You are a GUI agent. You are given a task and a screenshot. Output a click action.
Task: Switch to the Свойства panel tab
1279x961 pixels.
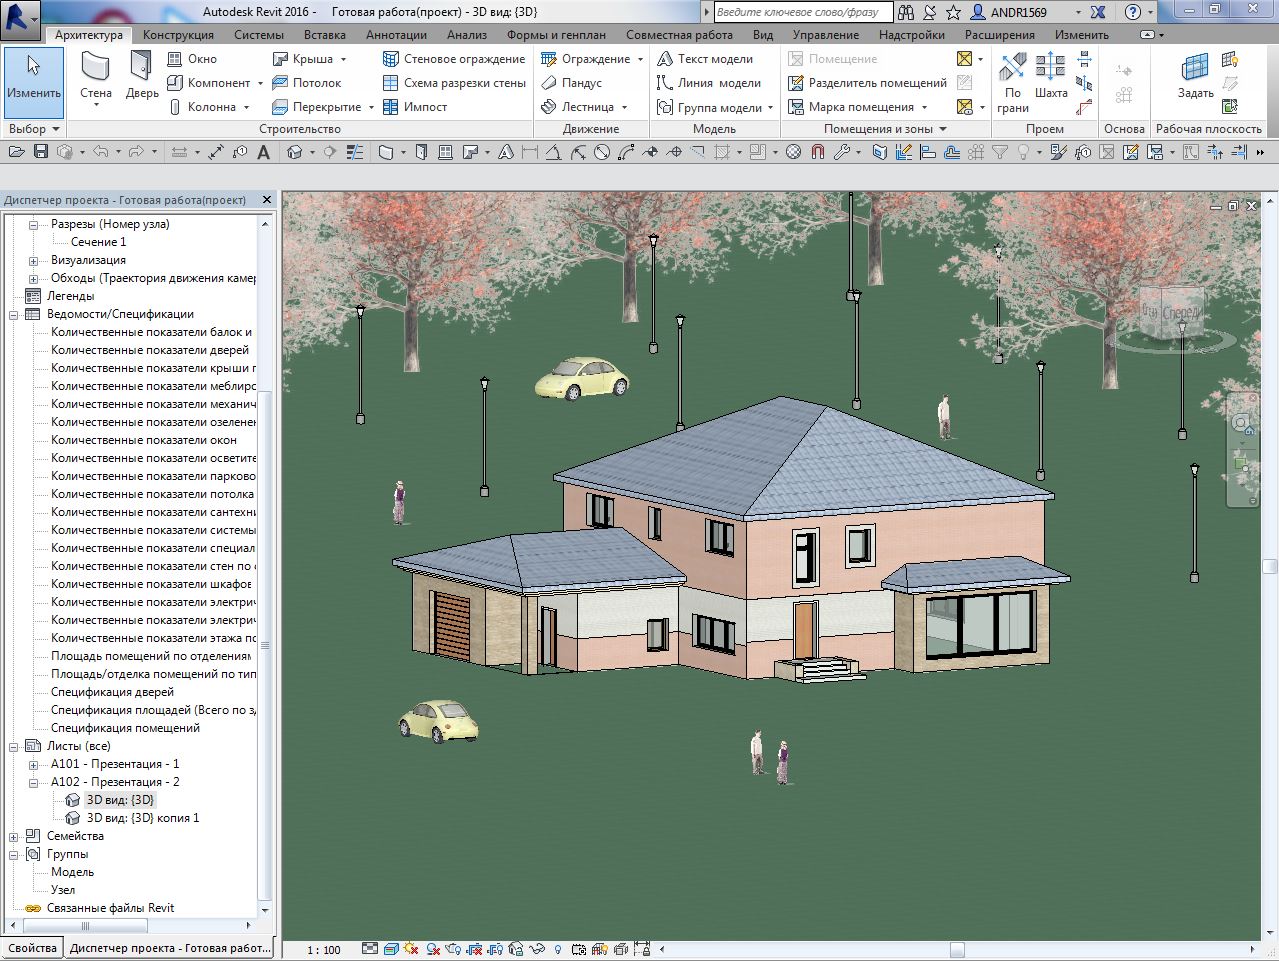coord(32,948)
